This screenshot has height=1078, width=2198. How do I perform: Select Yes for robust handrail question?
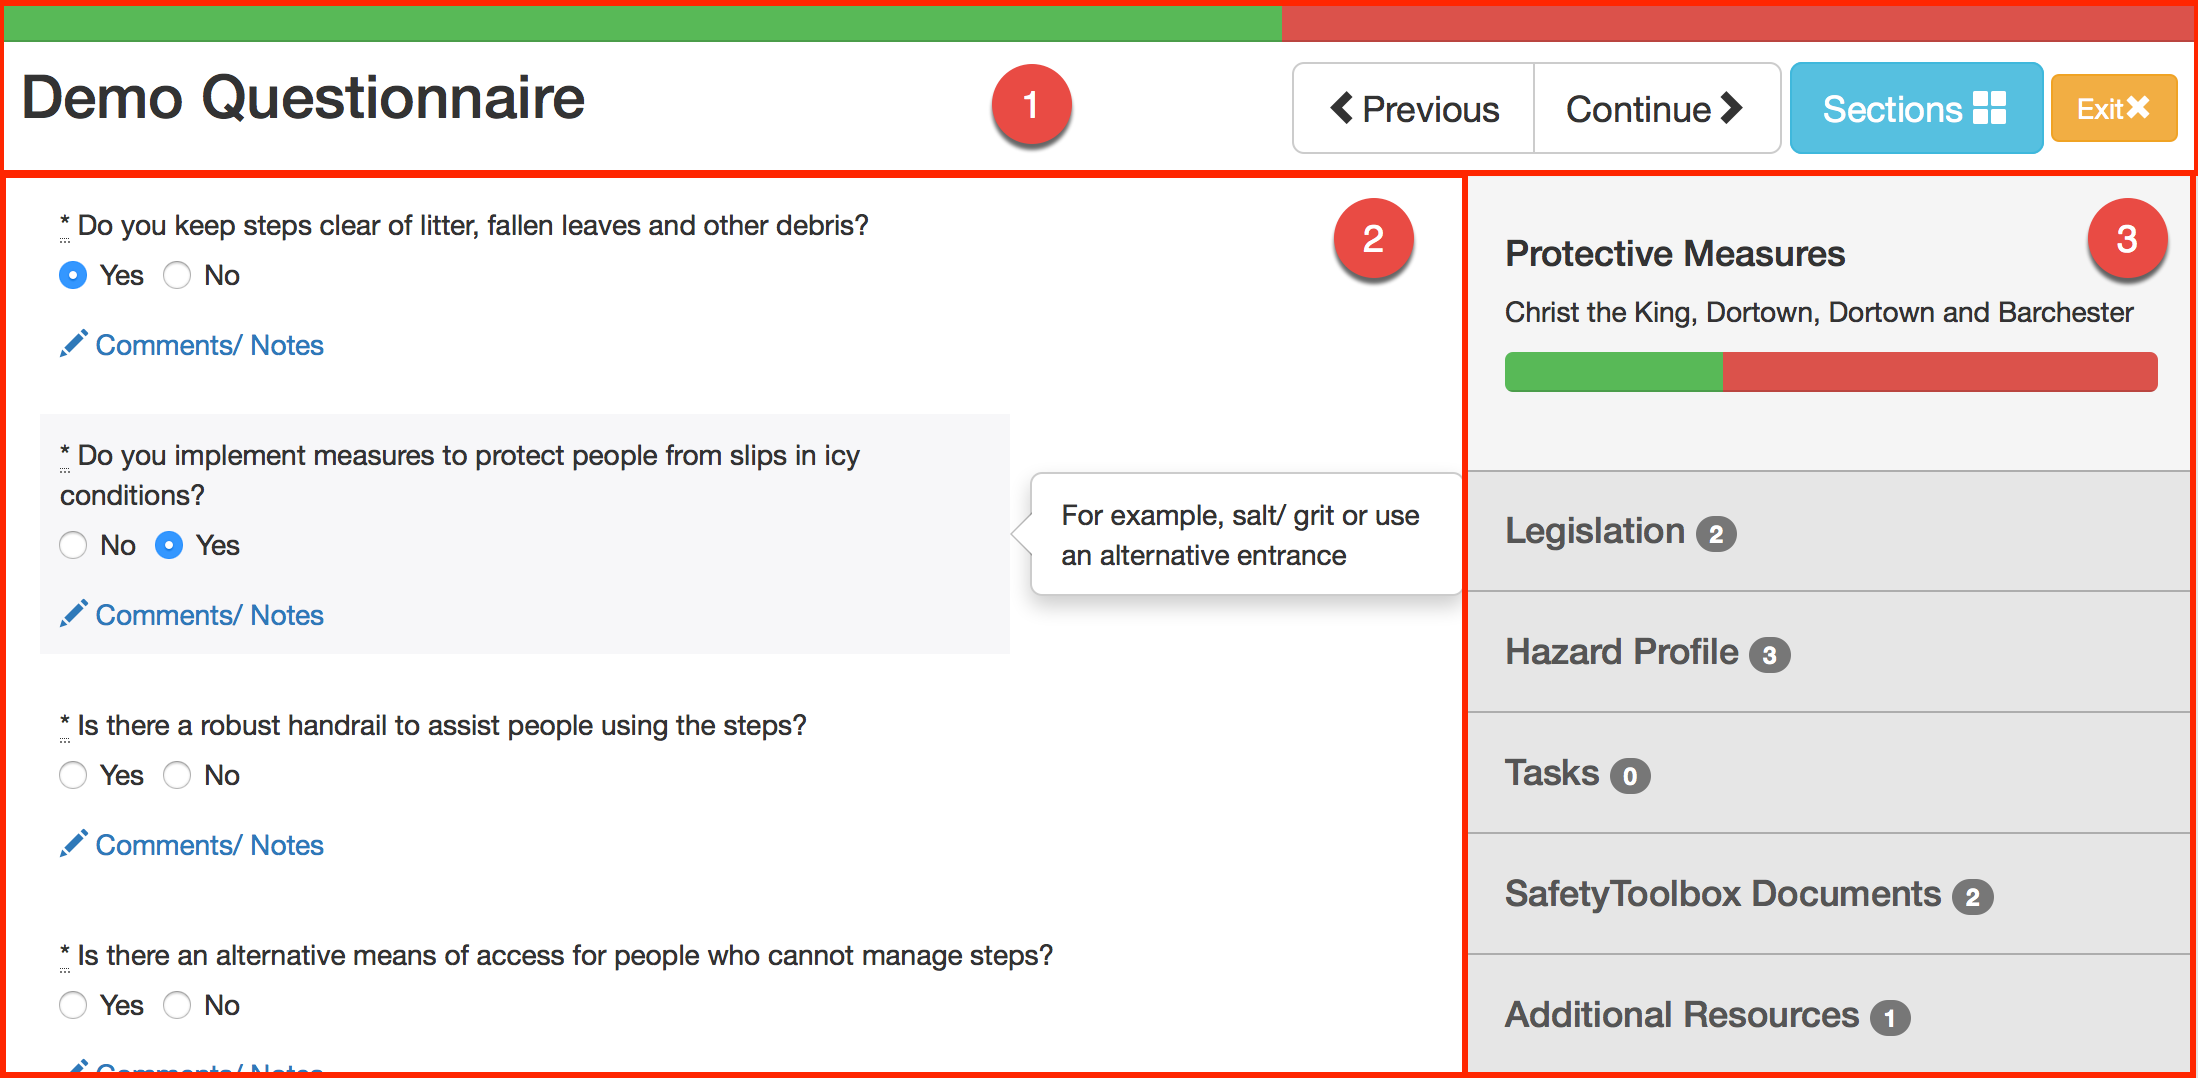pos(73,775)
